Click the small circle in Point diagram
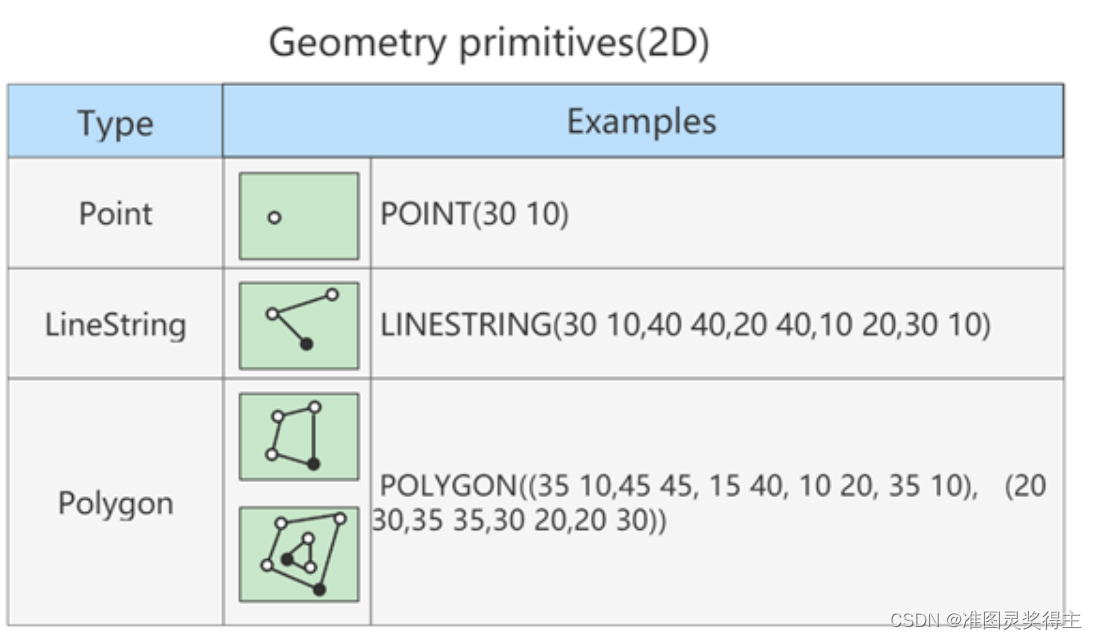 click(x=274, y=218)
